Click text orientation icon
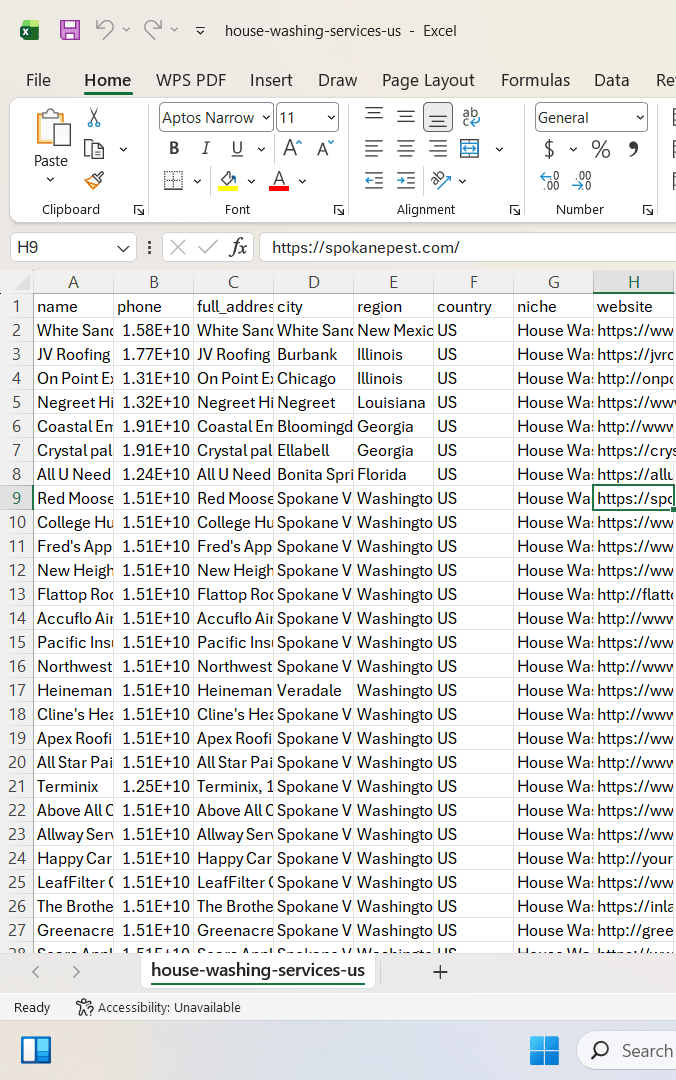The height and width of the screenshot is (1080, 676). click(440, 180)
